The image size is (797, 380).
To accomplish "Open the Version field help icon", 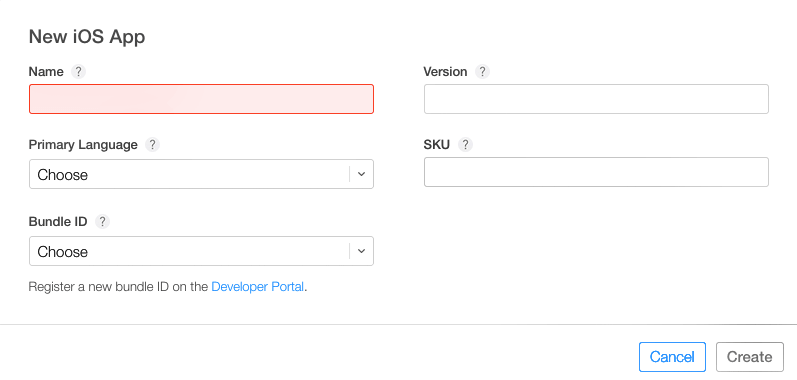I will click(482, 72).
